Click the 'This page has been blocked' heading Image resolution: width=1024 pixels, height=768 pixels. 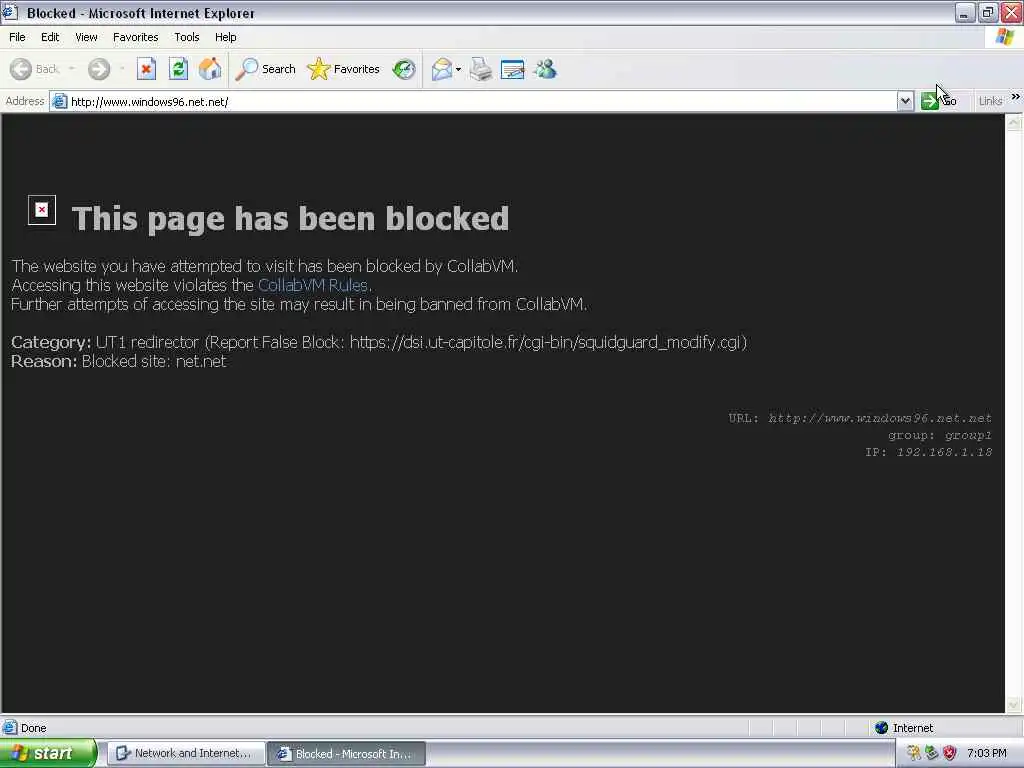click(290, 218)
